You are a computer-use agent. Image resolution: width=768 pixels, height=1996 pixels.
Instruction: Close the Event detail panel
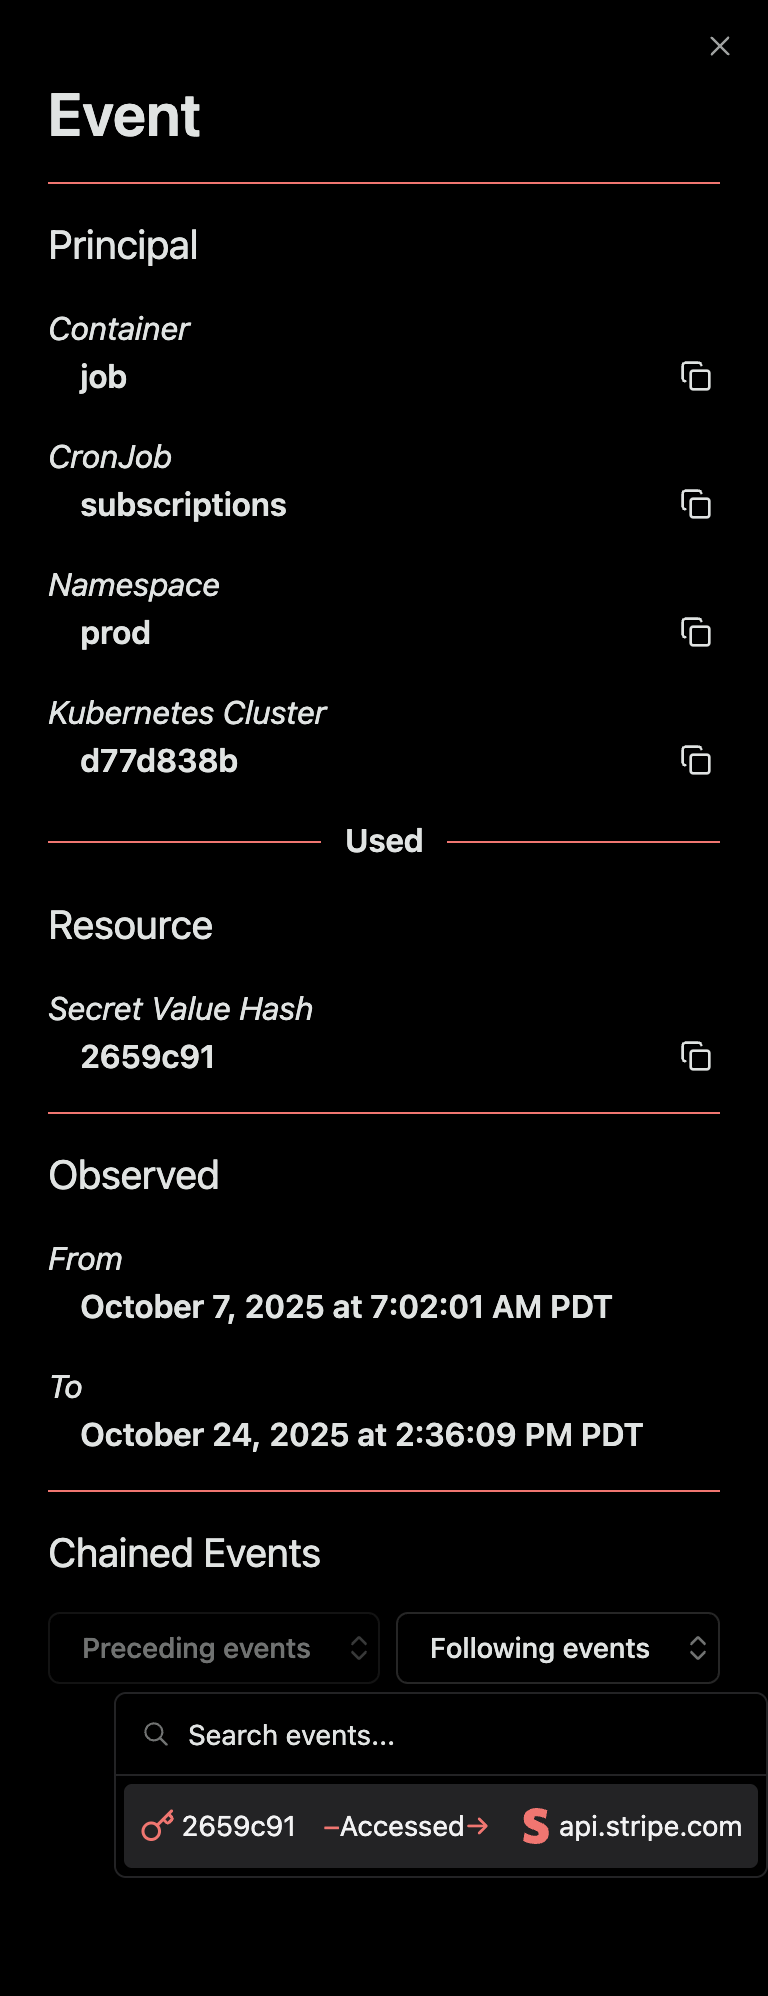[719, 46]
